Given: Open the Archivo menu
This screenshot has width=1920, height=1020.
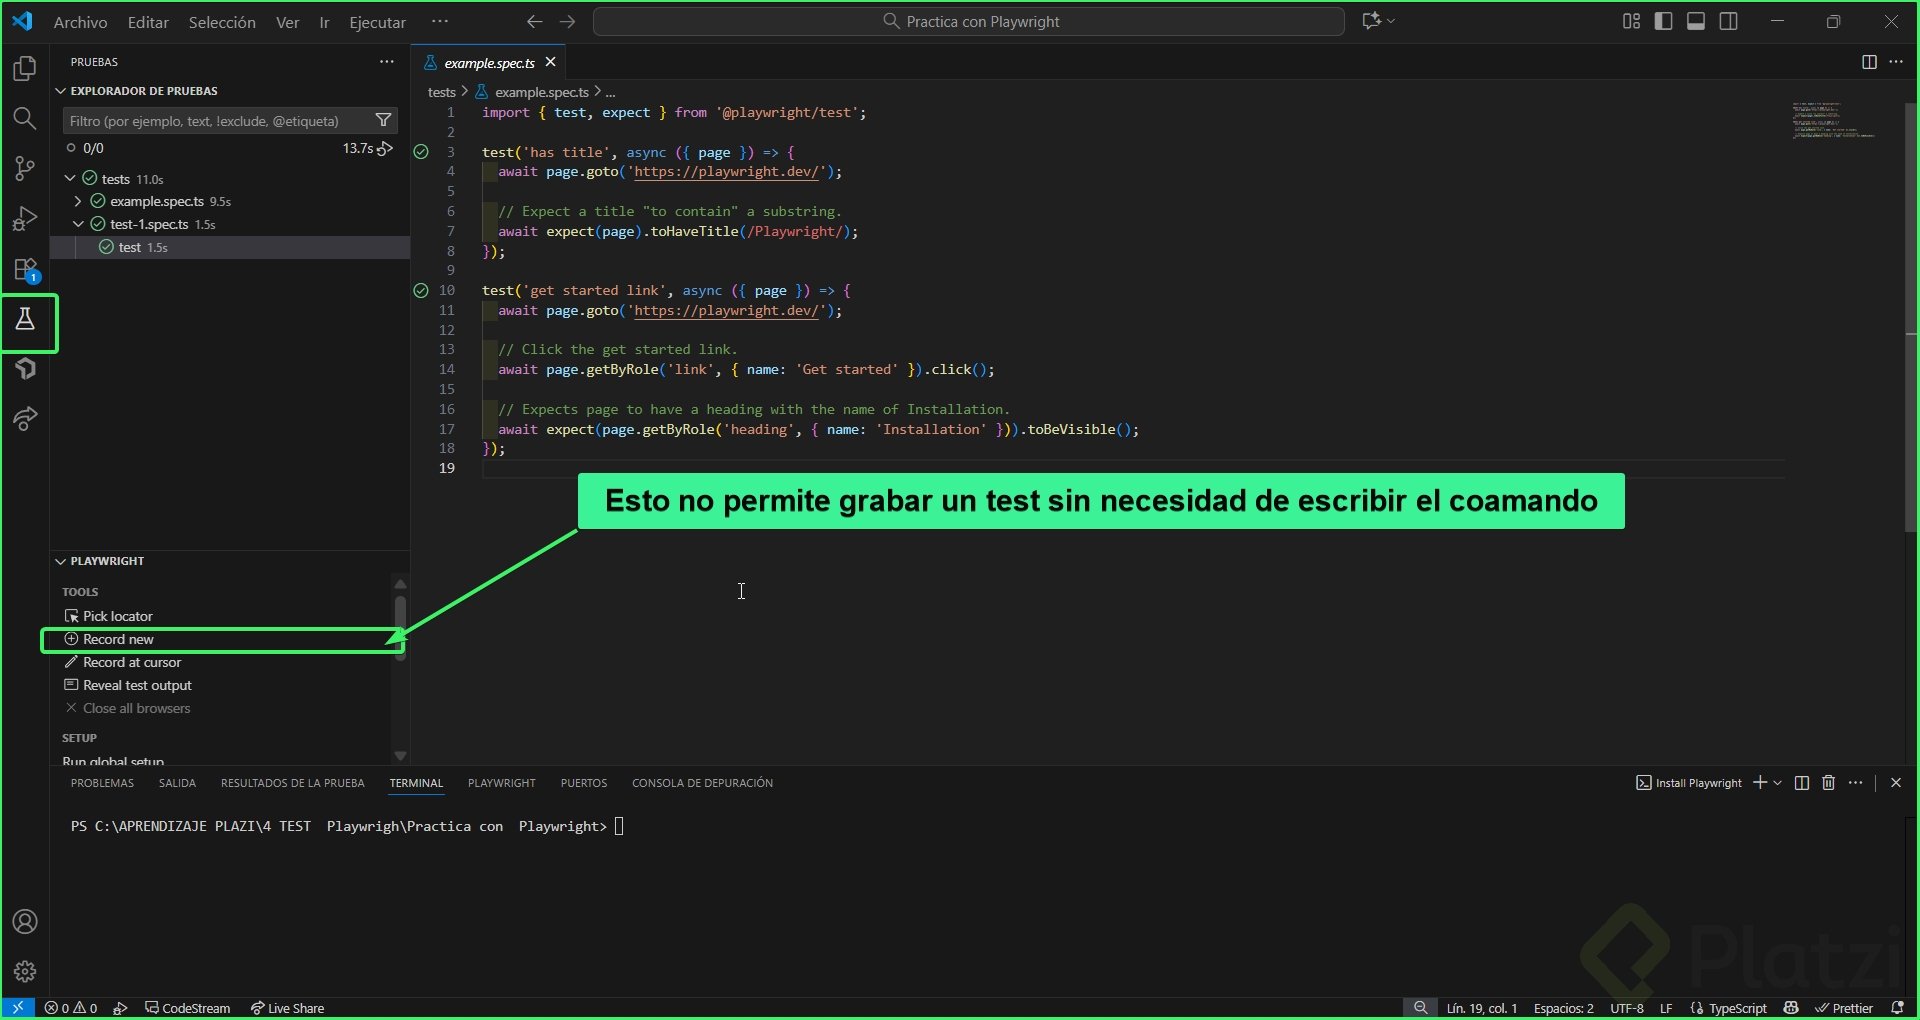Looking at the screenshot, I should [x=80, y=22].
